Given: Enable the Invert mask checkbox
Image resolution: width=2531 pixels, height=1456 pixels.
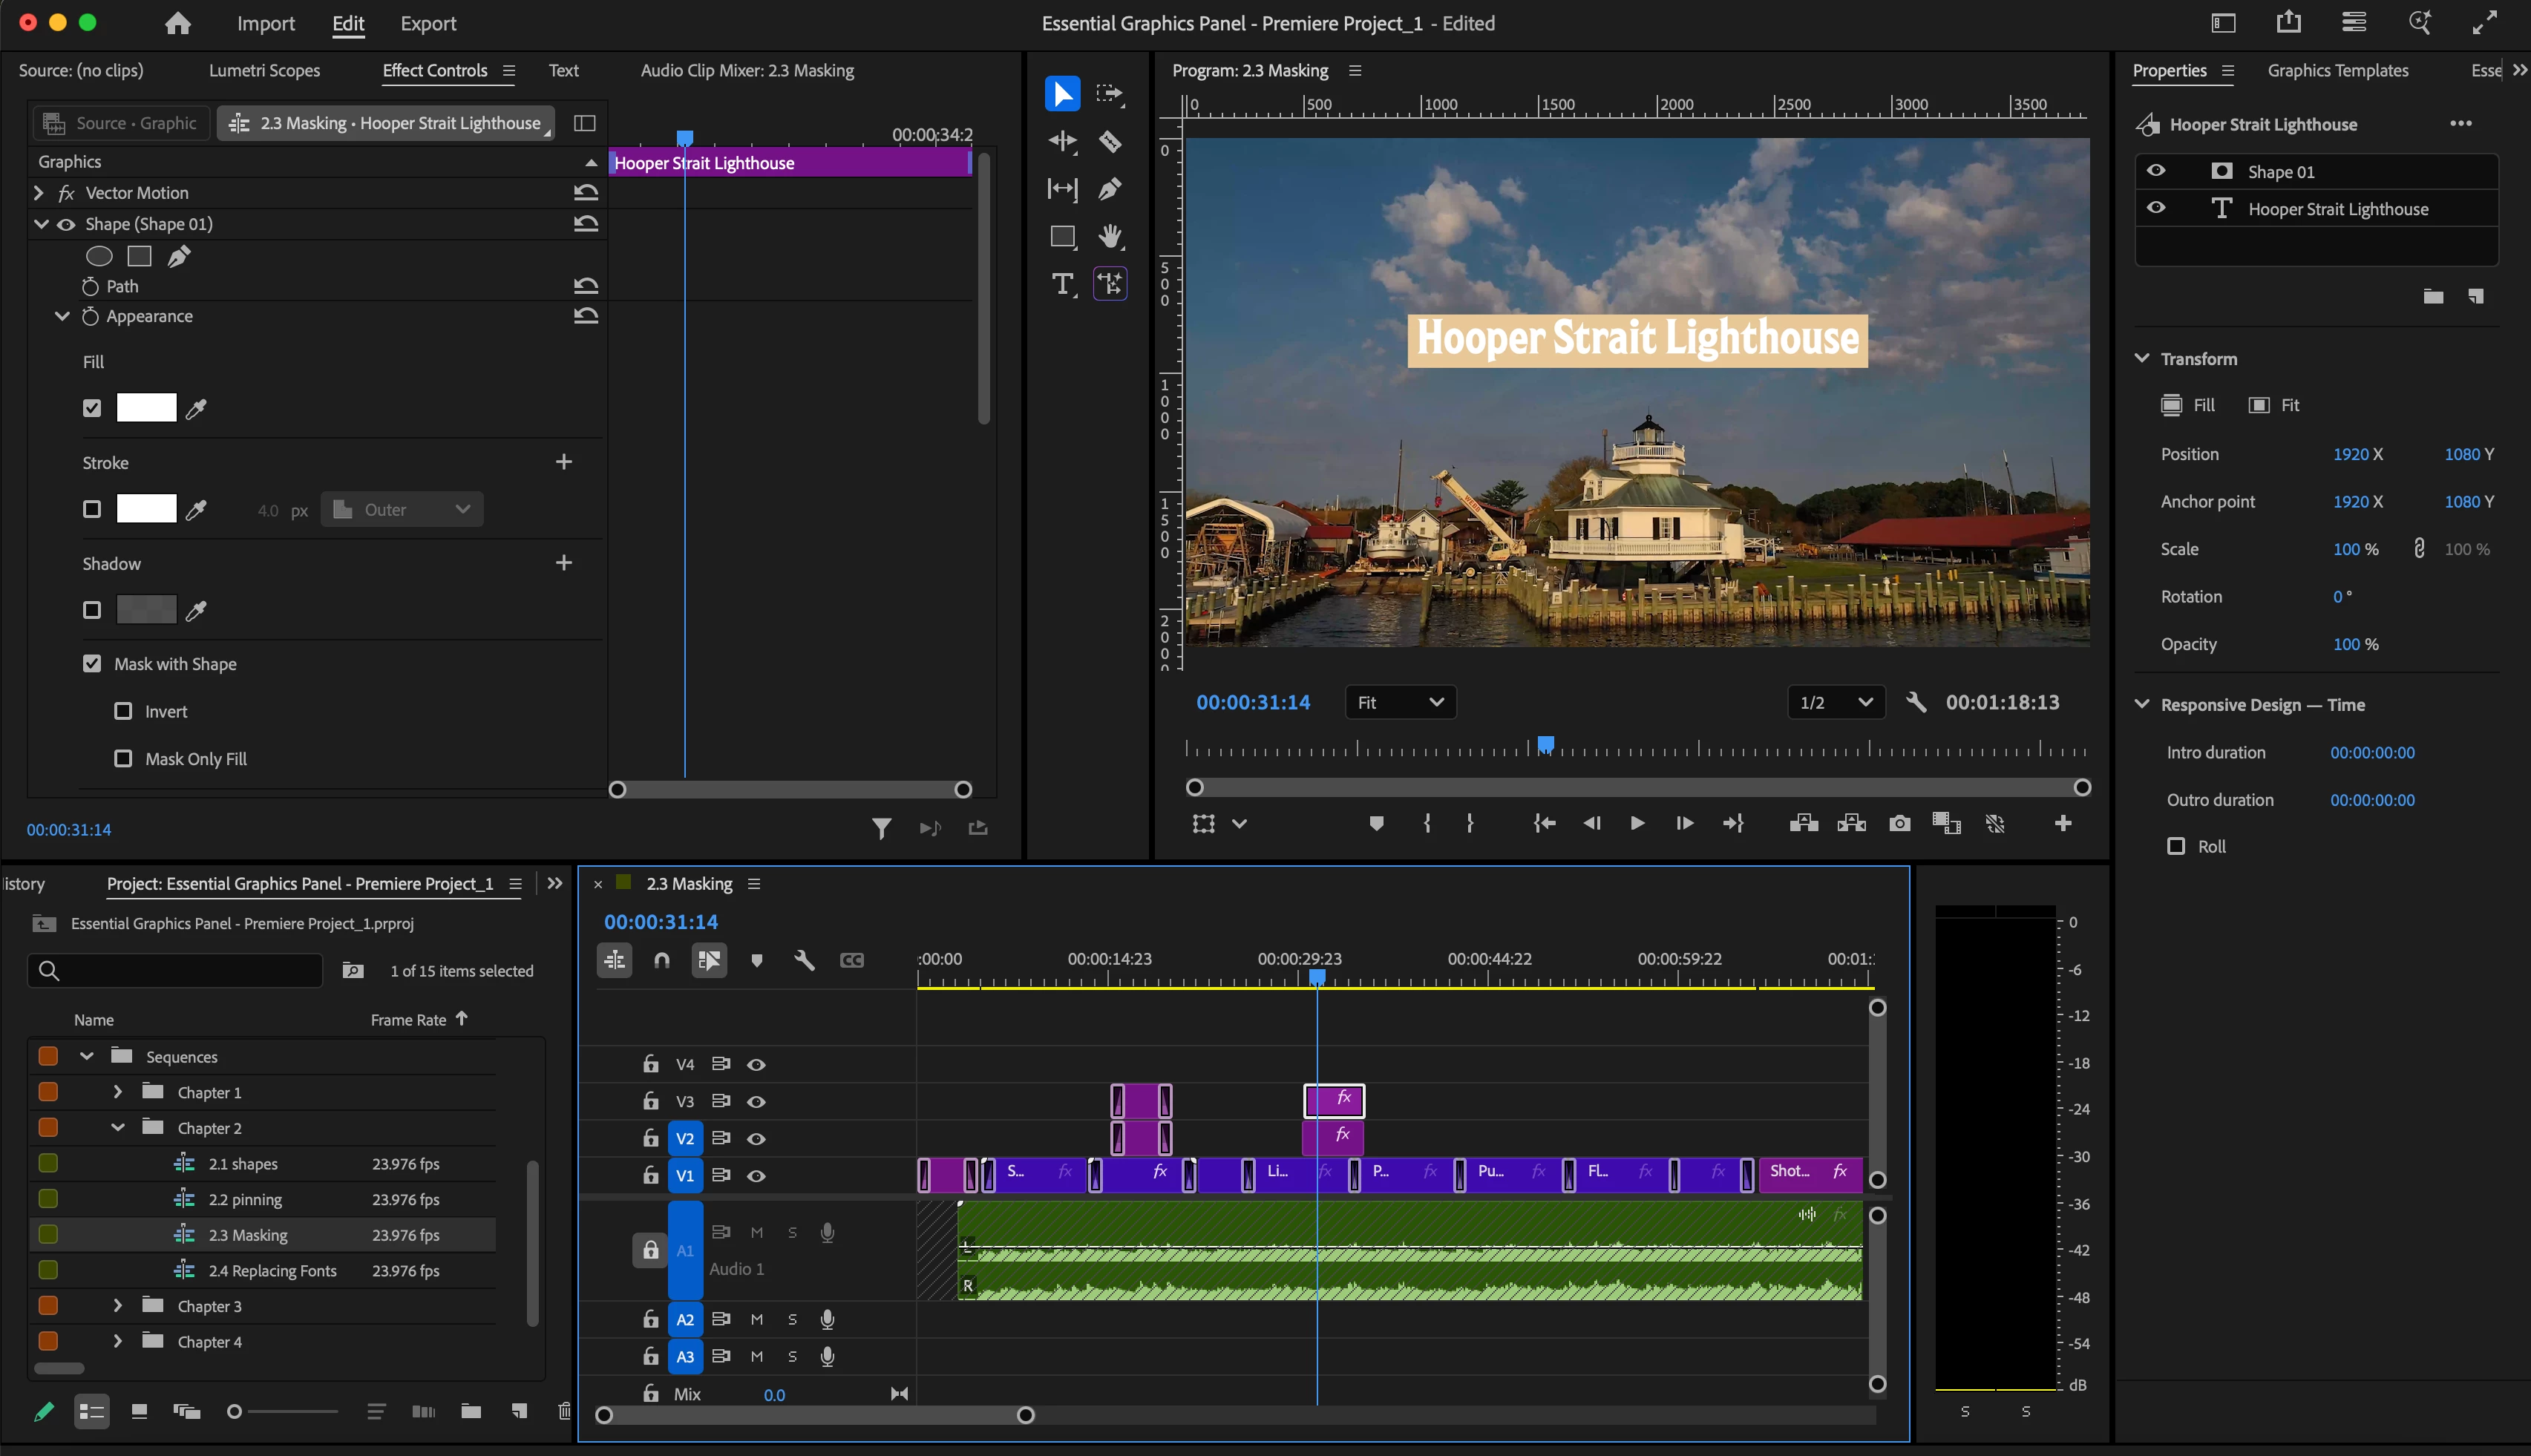Looking at the screenshot, I should pos(123,711).
